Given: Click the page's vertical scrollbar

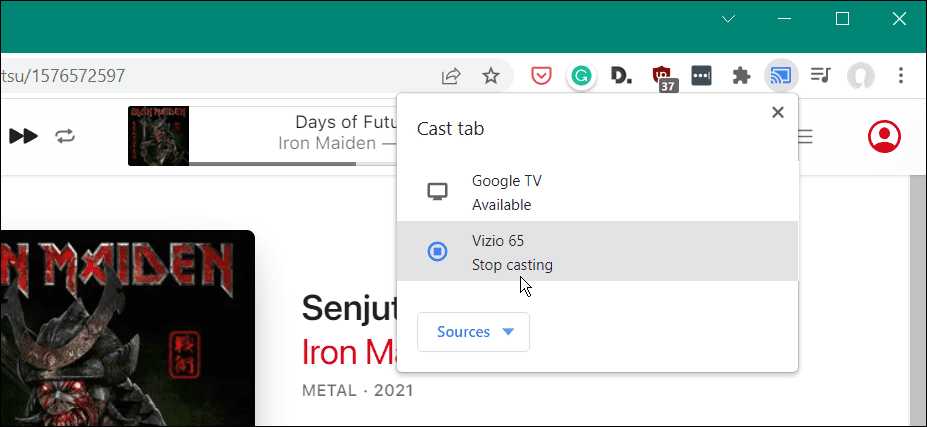Looking at the screenshot, I should pyautogui.click(x=918, y=300).
